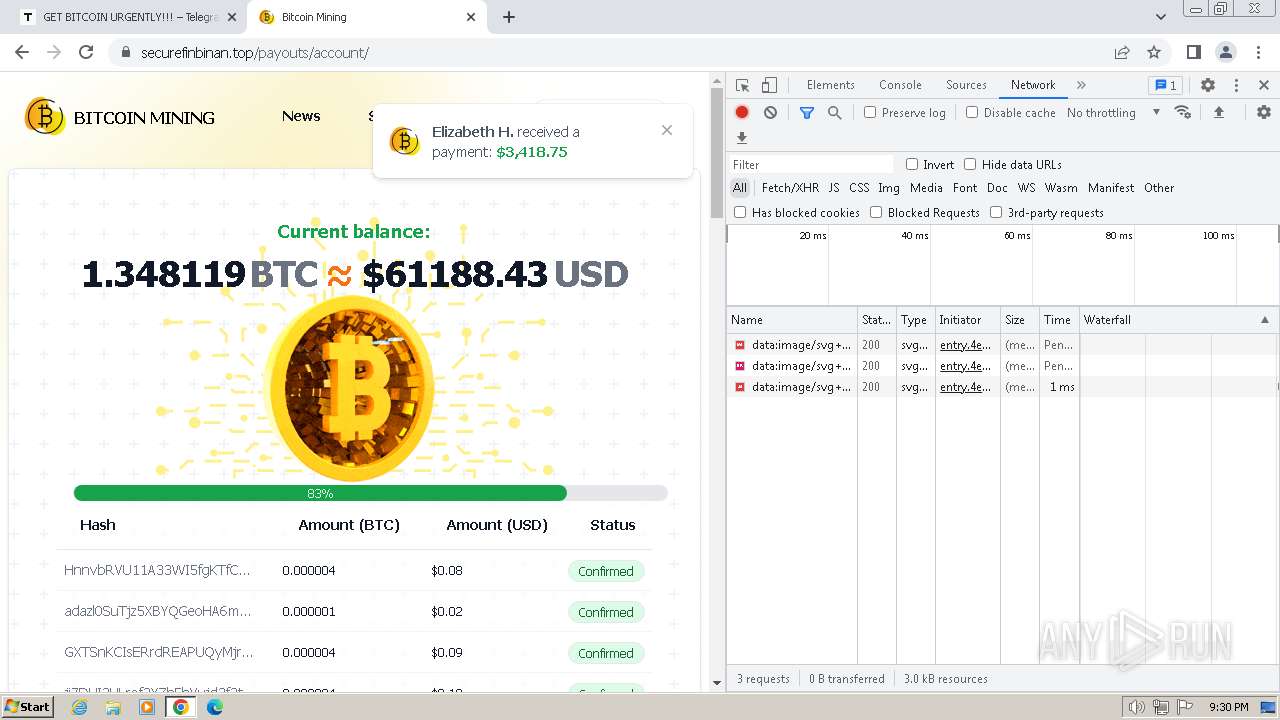Sort requests by Size column

coord(1019,320)
